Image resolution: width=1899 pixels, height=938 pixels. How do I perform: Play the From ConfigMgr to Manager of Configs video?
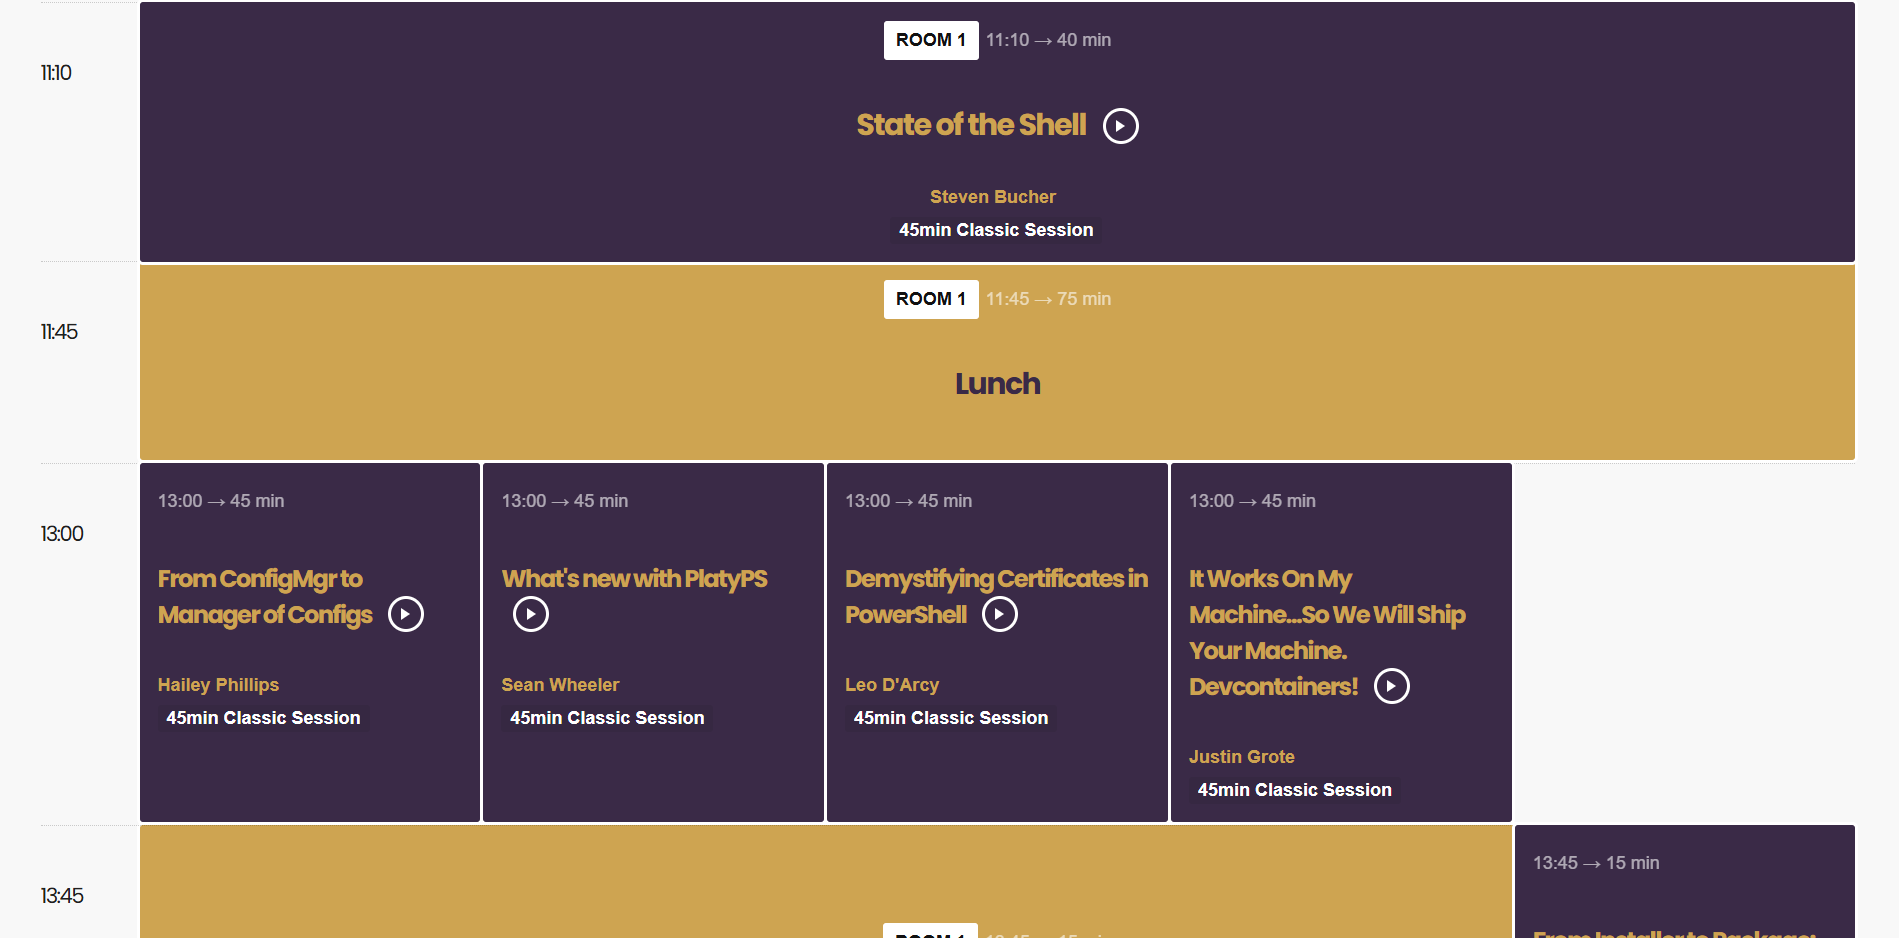click(x=406, y=614)
